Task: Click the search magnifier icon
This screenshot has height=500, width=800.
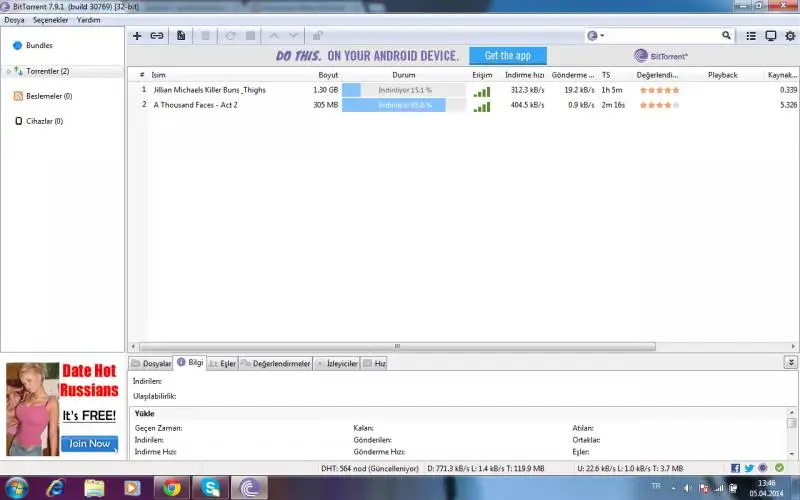Action: tap(727, 36)
